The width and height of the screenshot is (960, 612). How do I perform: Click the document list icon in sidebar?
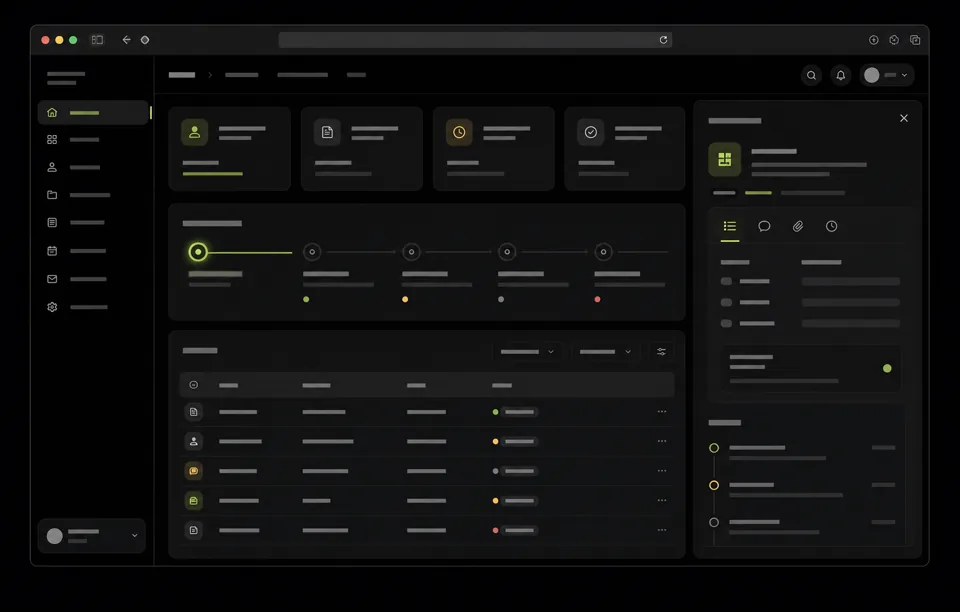(x=52, y=223)
